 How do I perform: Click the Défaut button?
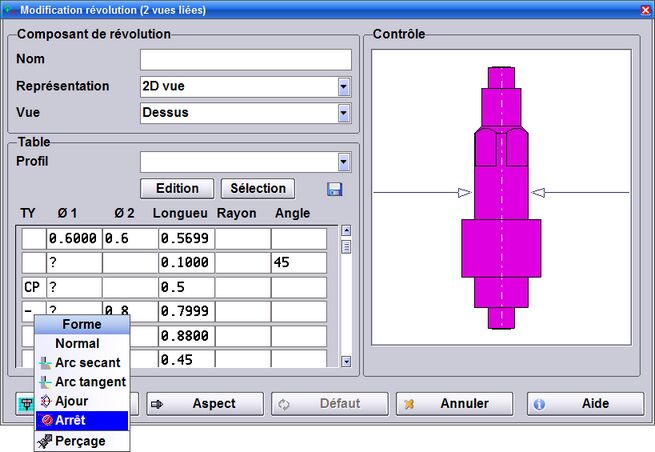(x=330, y=404)
